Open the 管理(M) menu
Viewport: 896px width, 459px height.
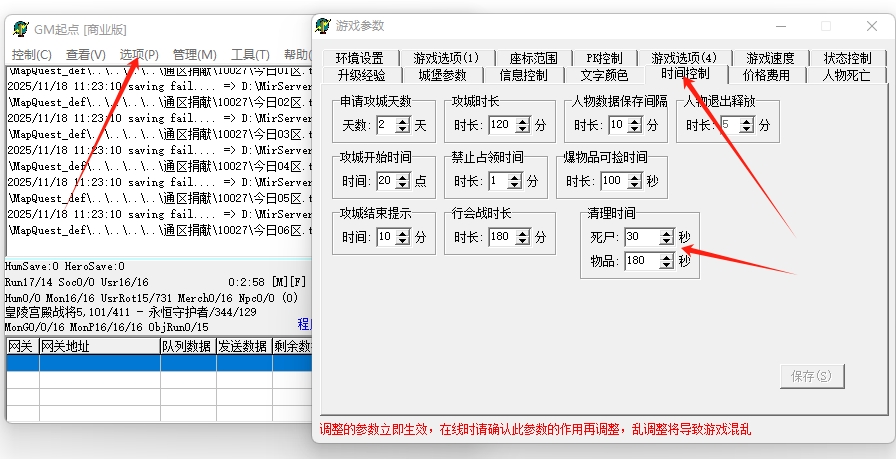(194, 55)
